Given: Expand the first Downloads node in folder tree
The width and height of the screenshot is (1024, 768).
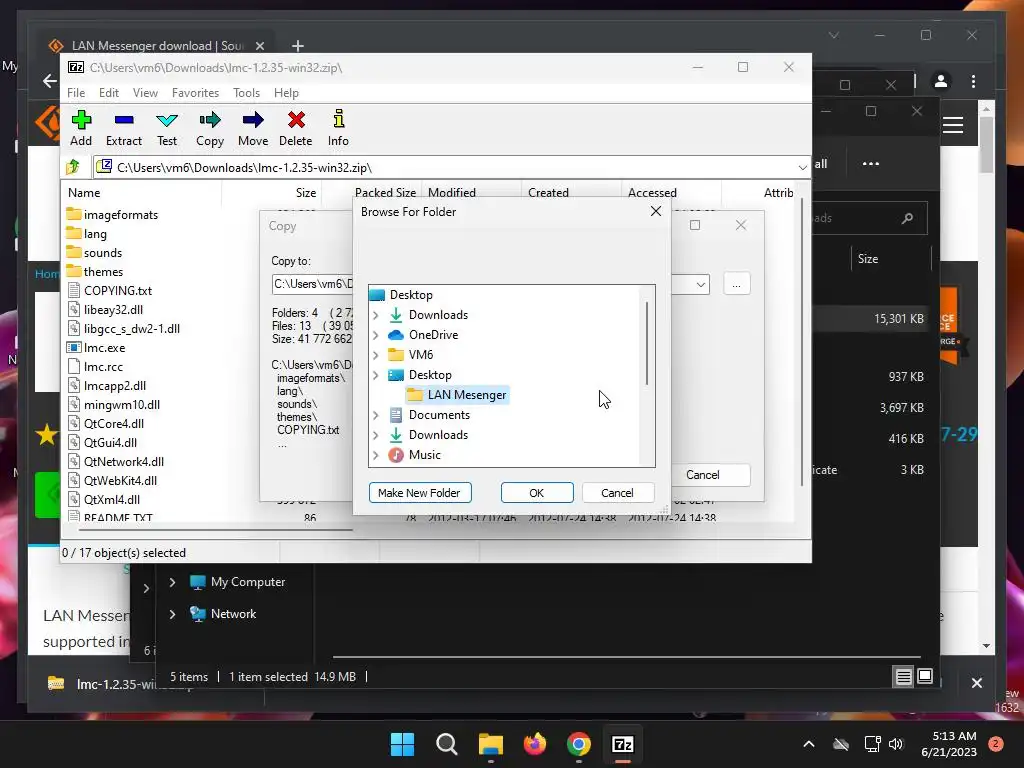Looking at the screenshot, I should click(376, 315).
